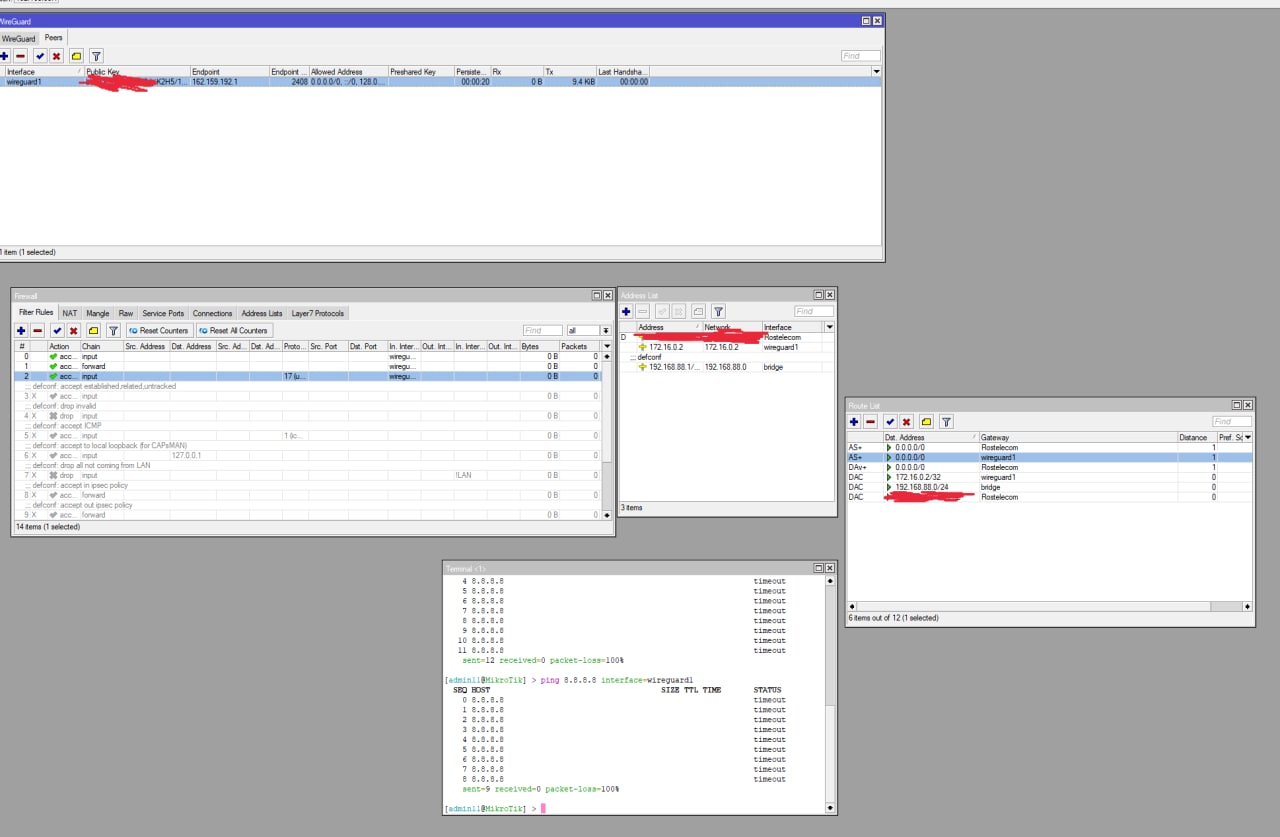Remove selected route with minus icon
The image size is (1280, 837).
pos(871,422)
